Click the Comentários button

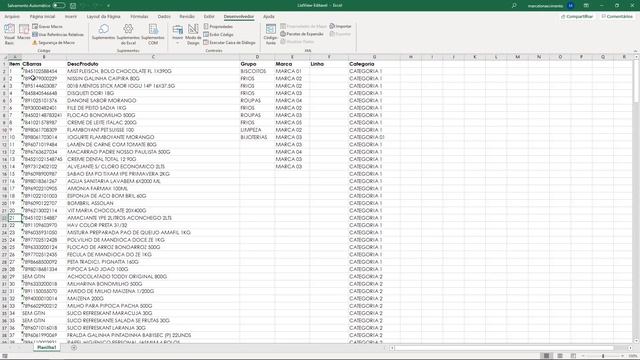(617, 17)
